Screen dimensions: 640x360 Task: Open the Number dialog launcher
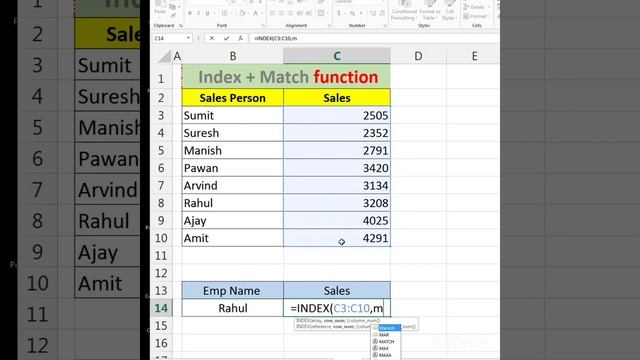pos(385,26)
